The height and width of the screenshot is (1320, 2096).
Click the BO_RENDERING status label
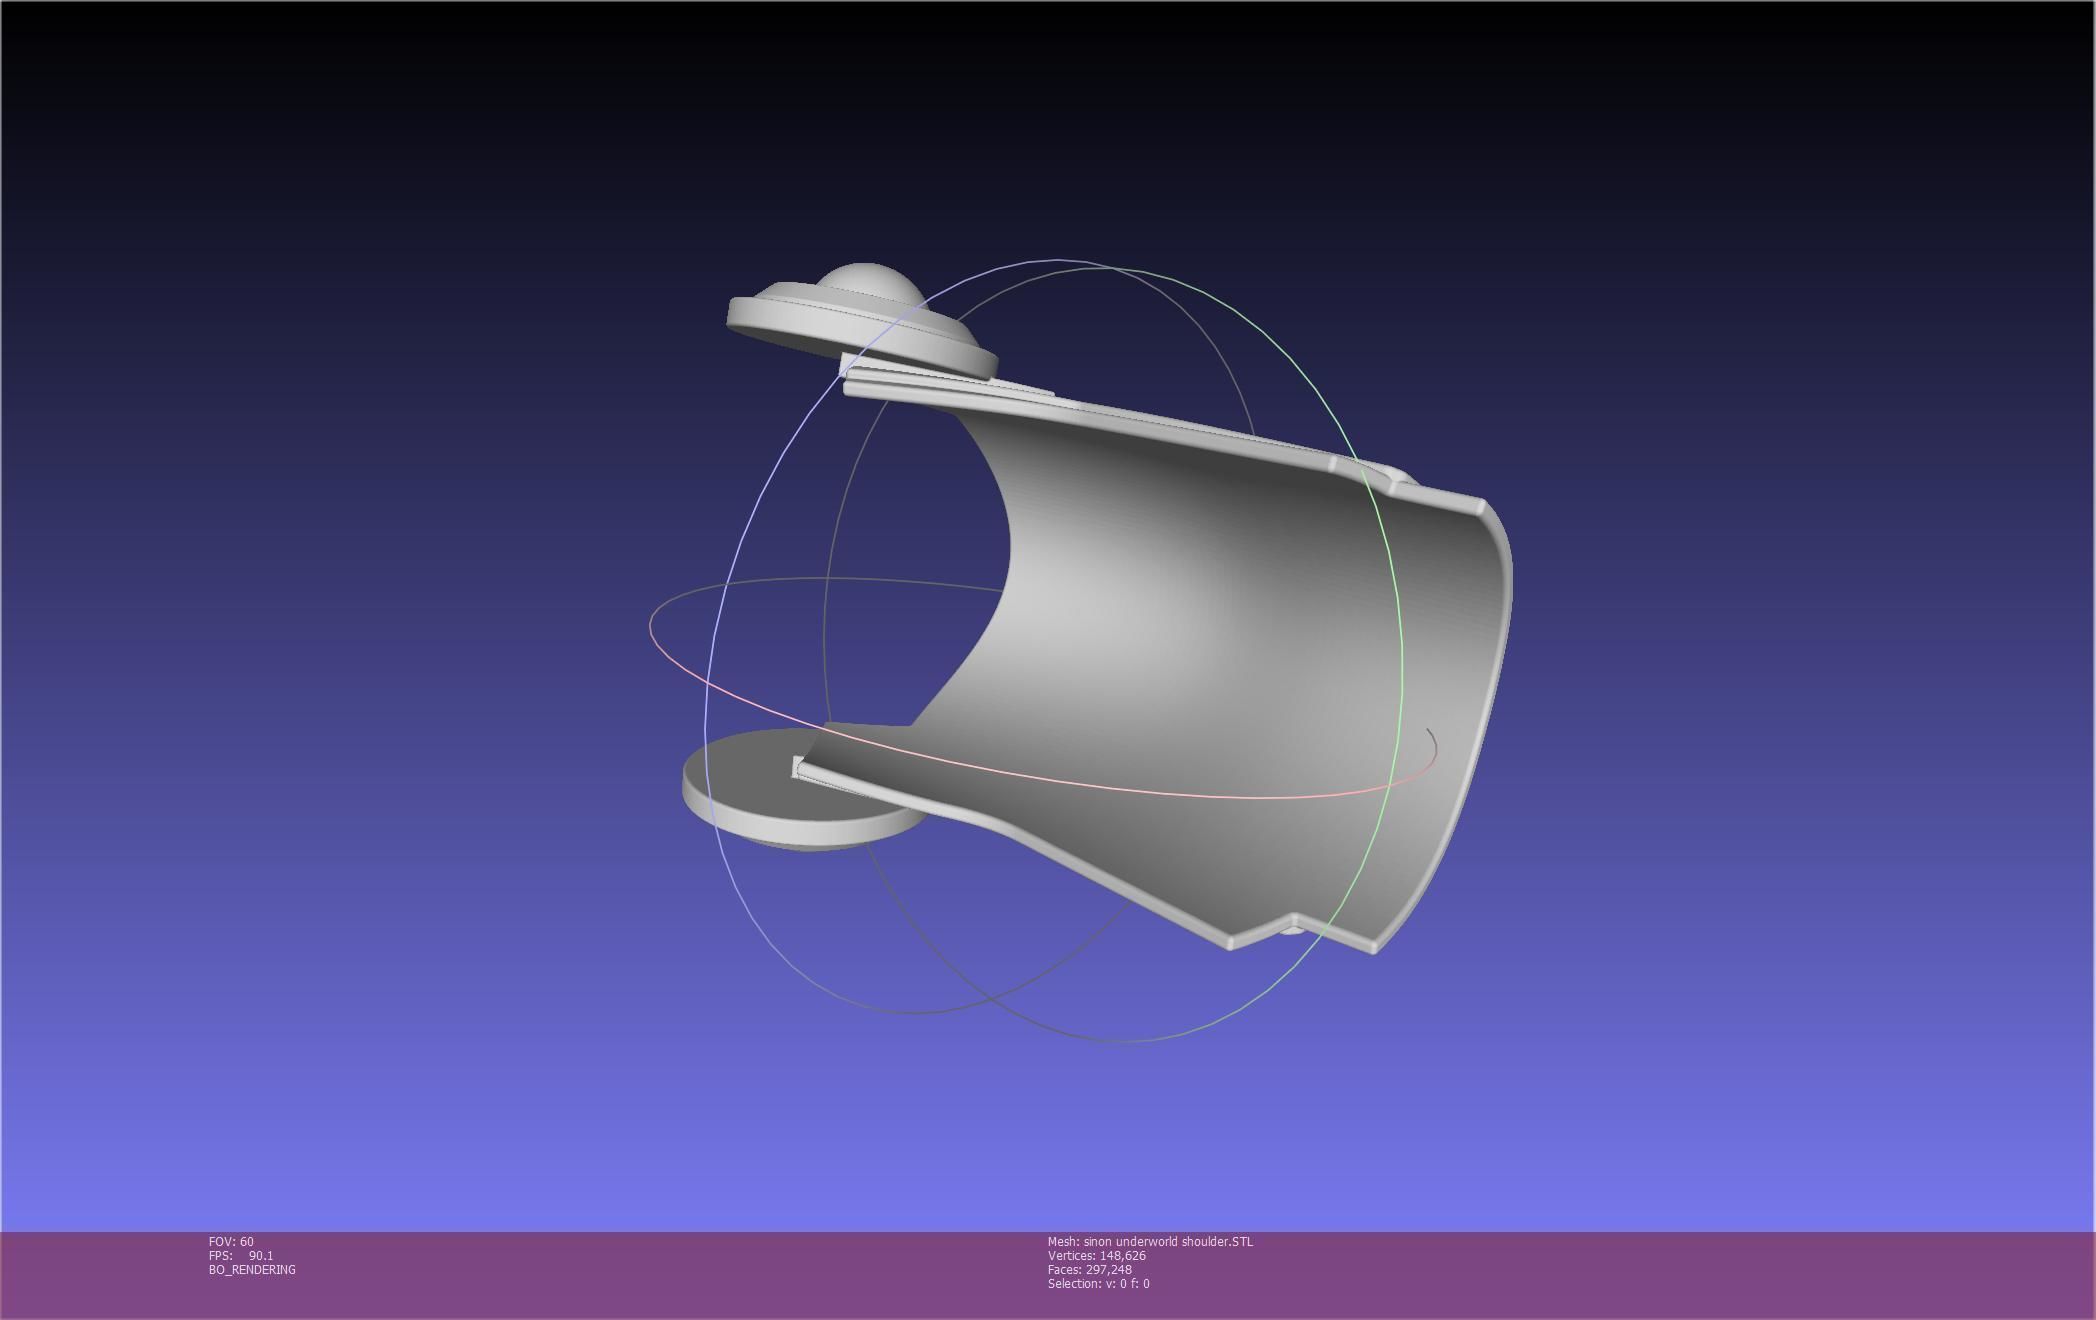pos(252,1270)
